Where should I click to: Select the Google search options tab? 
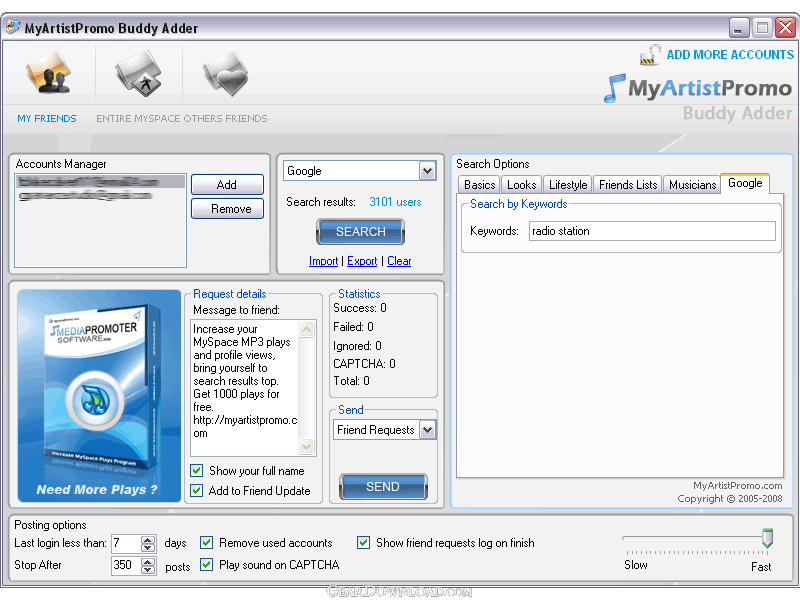(x=745, y=183)
